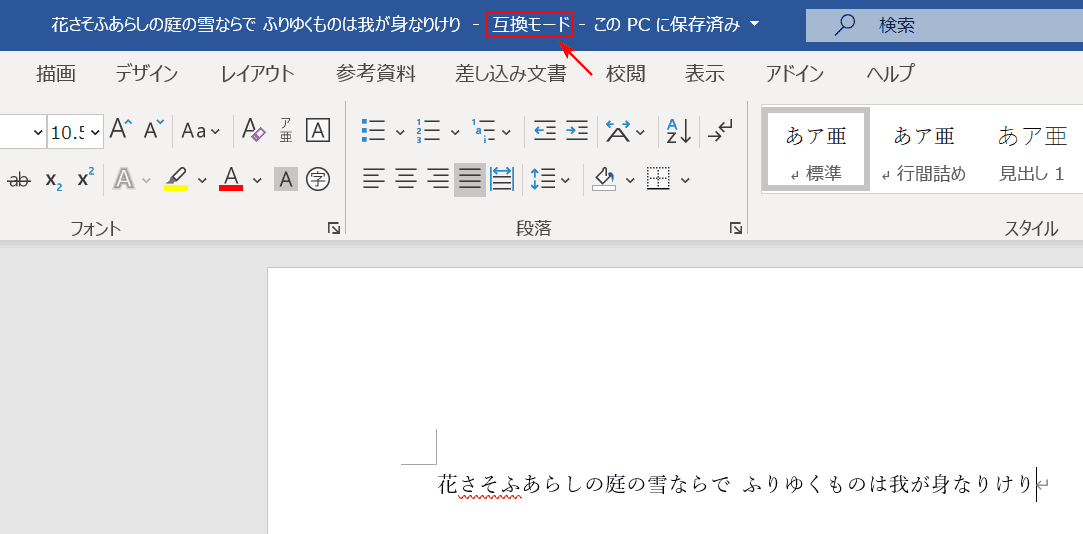Switch to the レイアウト tab
Screen dimensions: 1083x534
[258, 73]
